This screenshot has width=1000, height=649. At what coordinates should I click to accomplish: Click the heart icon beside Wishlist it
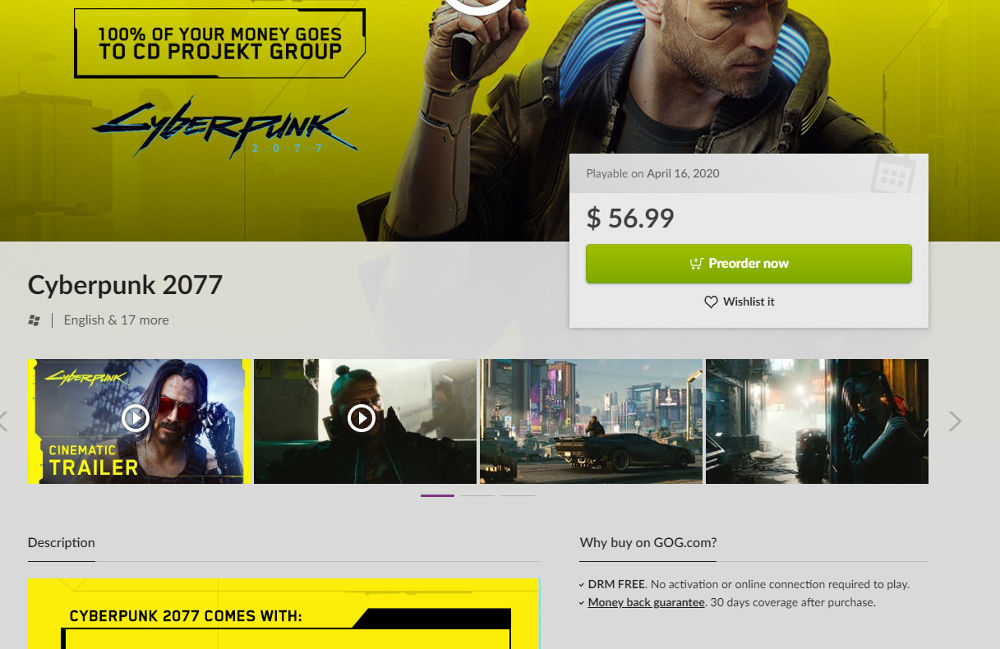[711, 302]
